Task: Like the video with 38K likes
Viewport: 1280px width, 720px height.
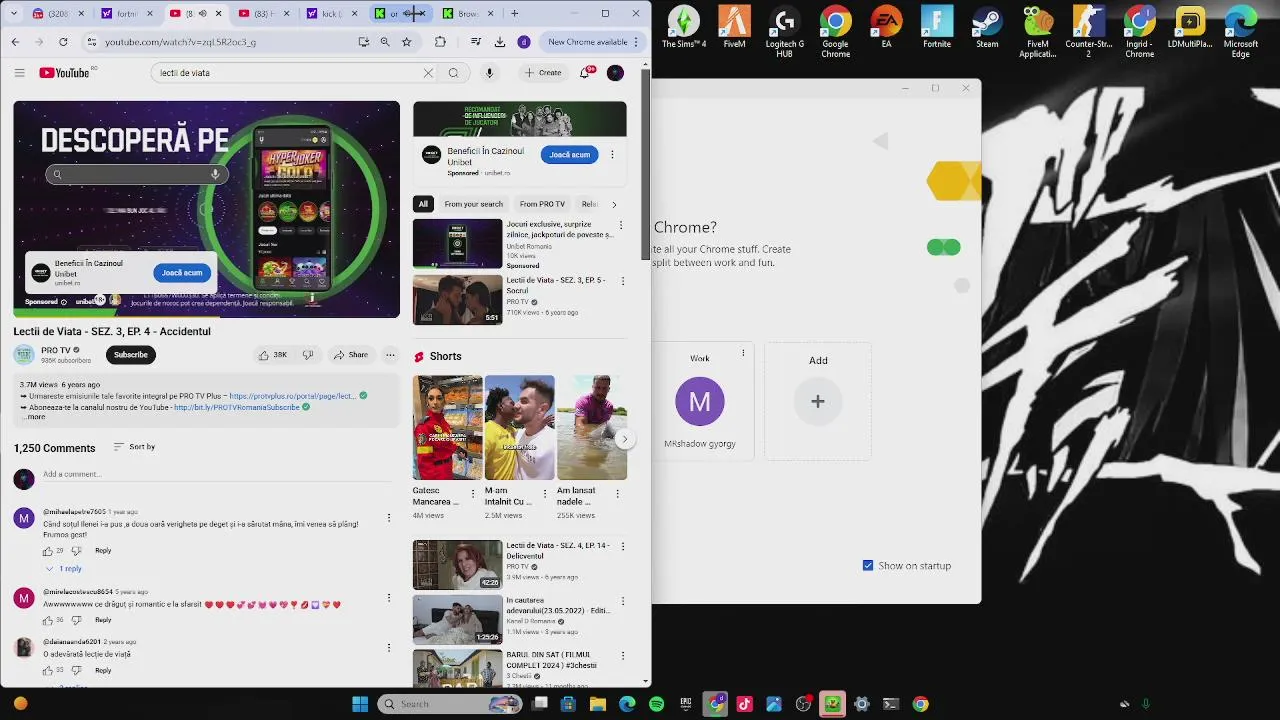Action: coord(272,355)
